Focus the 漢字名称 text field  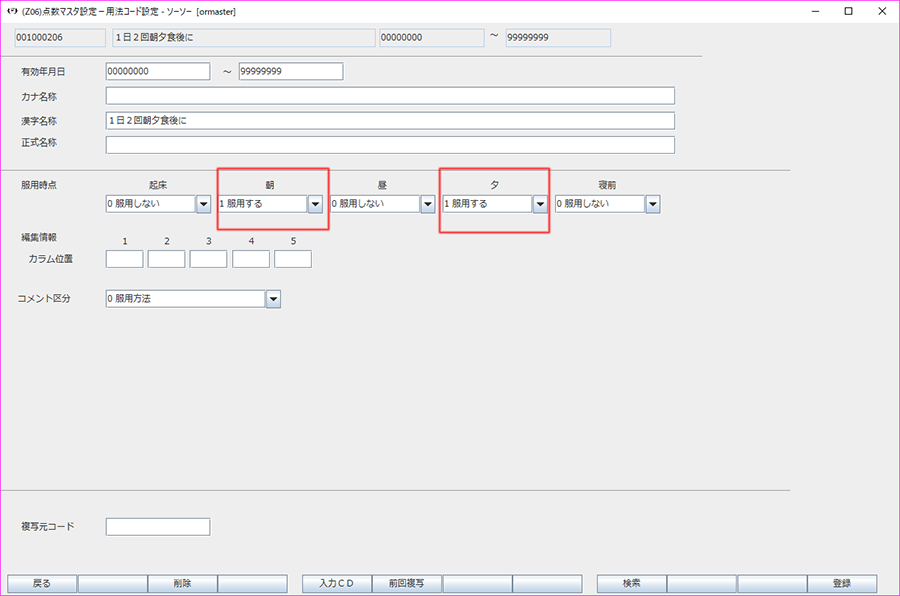click(390, 120)
